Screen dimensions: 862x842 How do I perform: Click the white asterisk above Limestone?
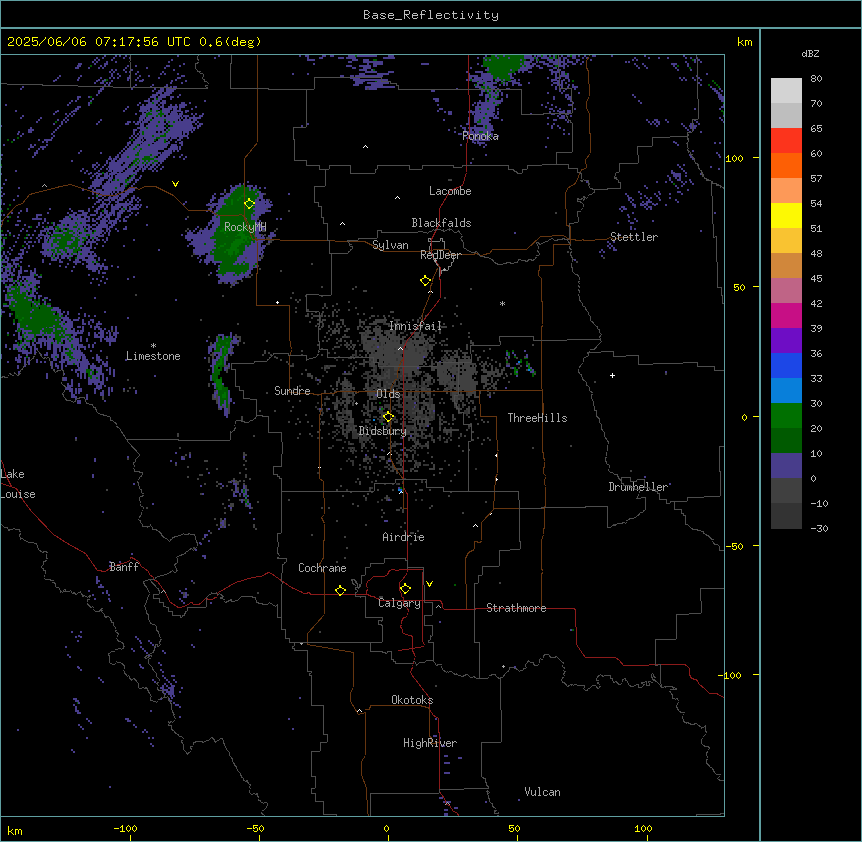coord(153,345)
